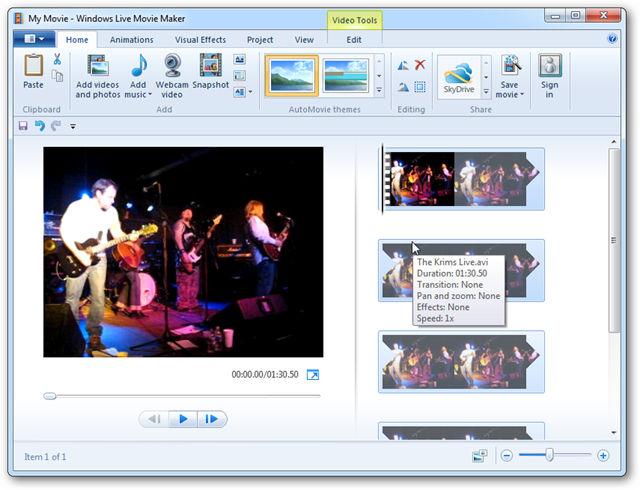Click the save project icon in quick access
Screen dimensions: 640x490
click(23, 126)
